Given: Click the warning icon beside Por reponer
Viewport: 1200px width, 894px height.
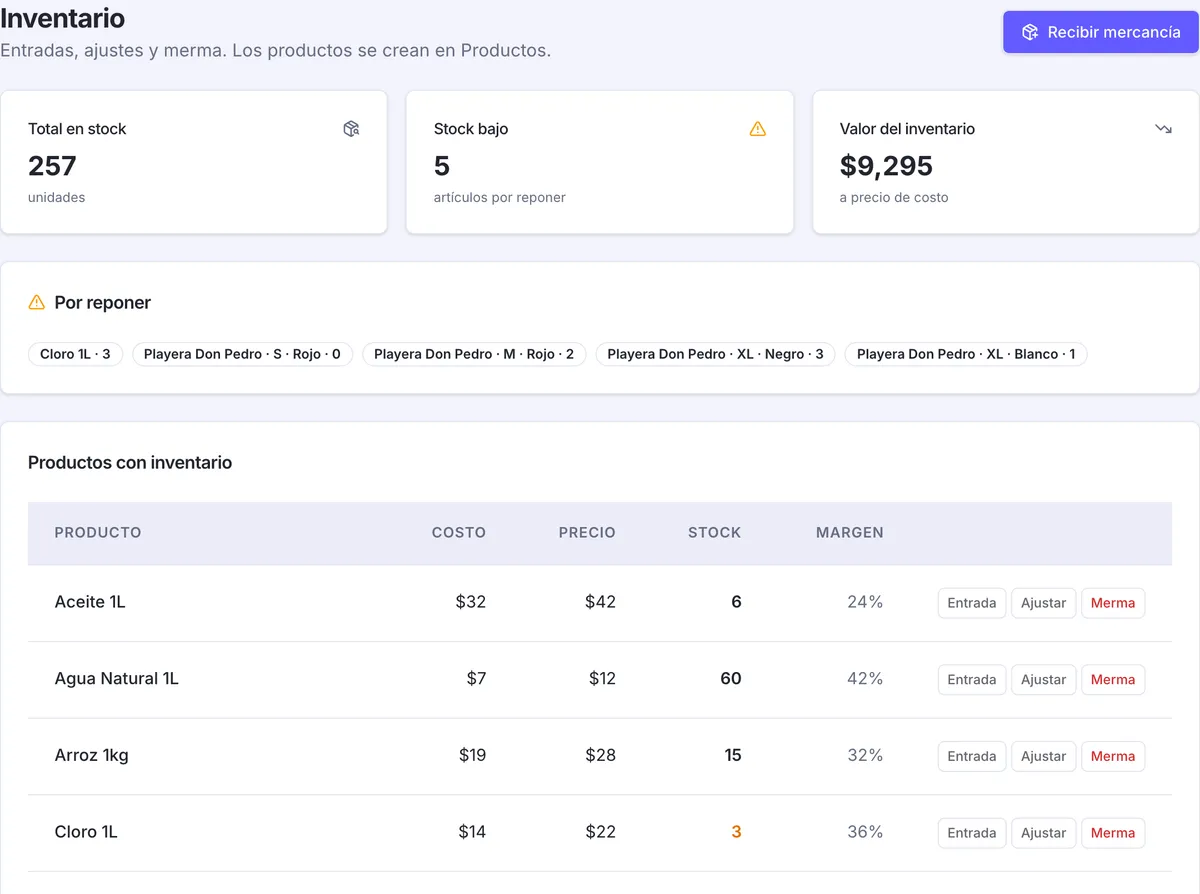Looking at the screenshot, I should [37, 302].
